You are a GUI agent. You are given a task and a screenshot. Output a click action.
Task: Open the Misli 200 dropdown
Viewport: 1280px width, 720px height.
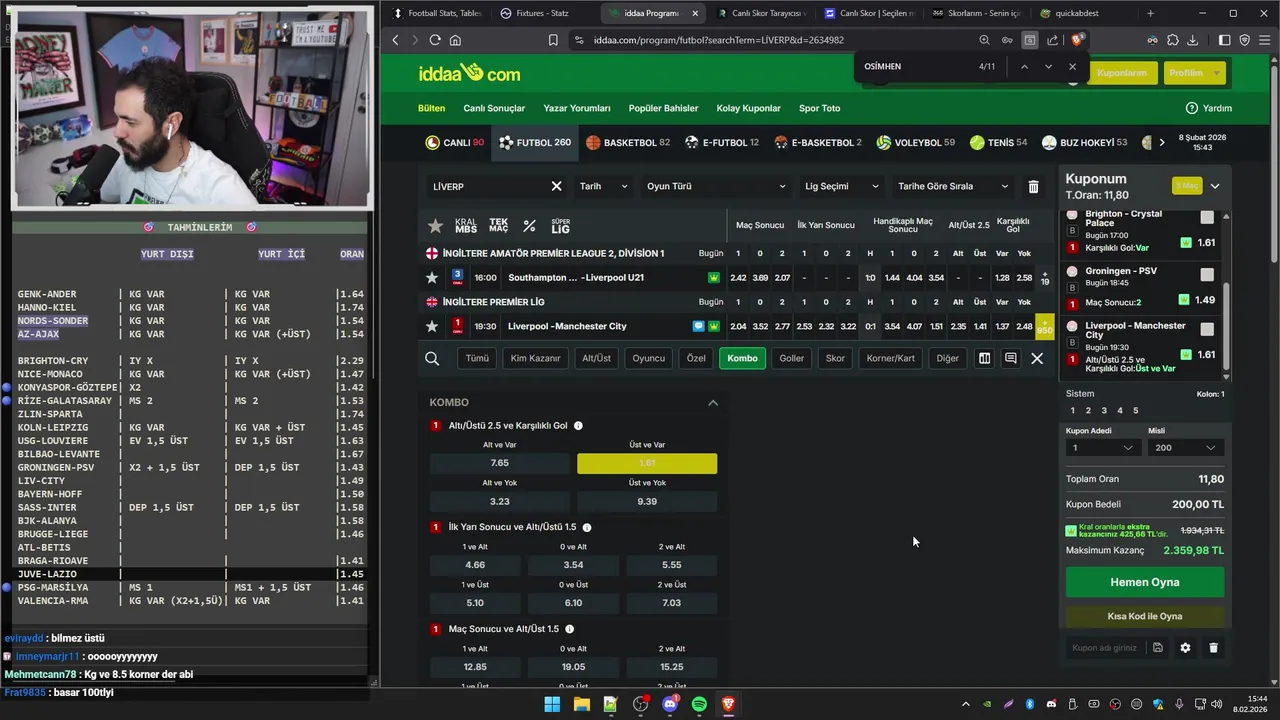click(x=1185, y=448)
